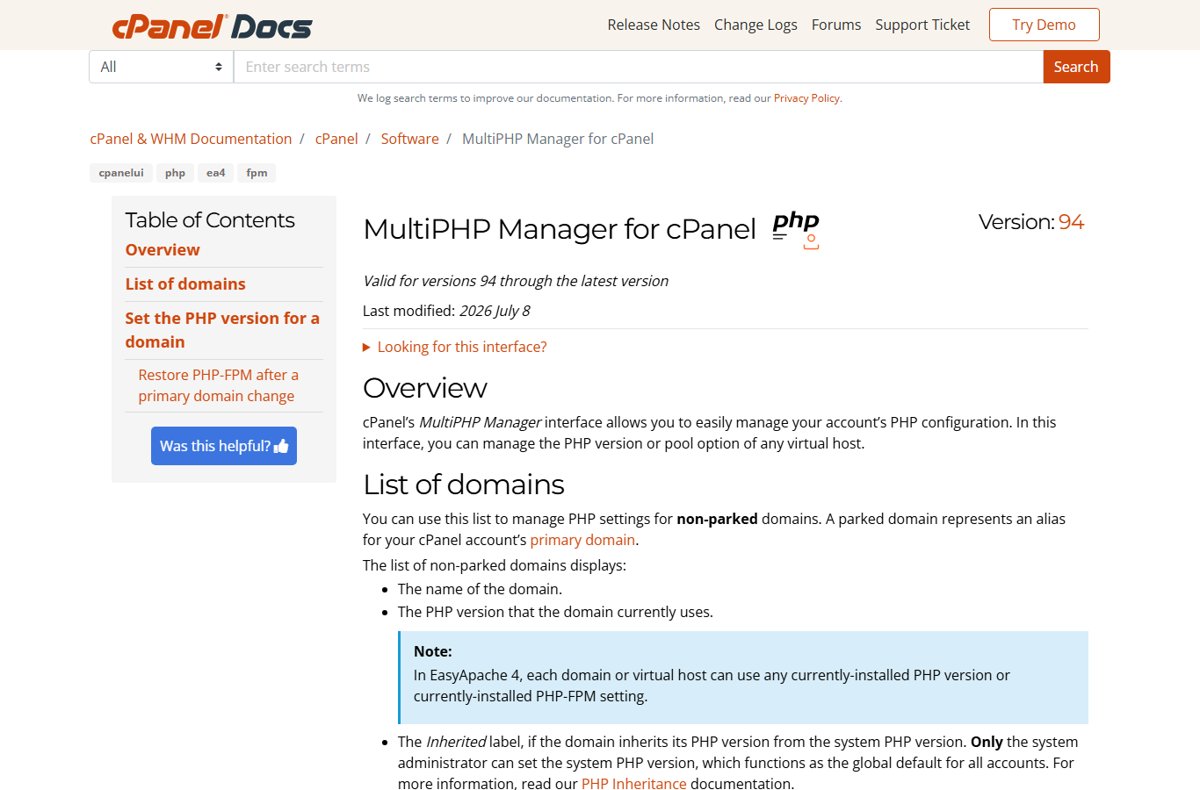Open the PHP Inheritance documentation link

coord(634,783)
